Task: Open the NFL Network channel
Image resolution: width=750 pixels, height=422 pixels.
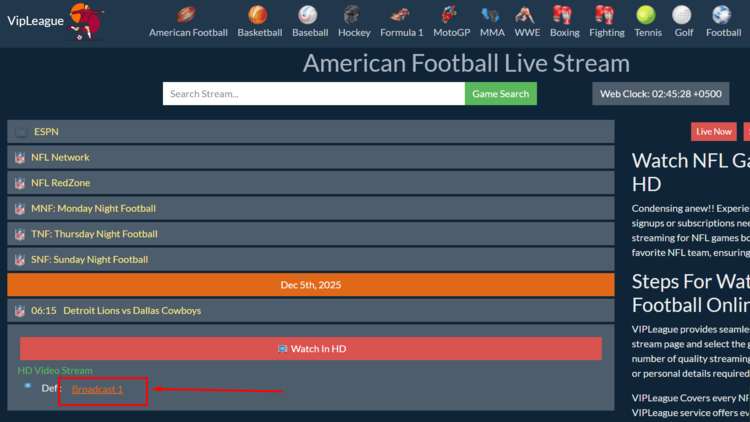Action: [x=311, y=157]
